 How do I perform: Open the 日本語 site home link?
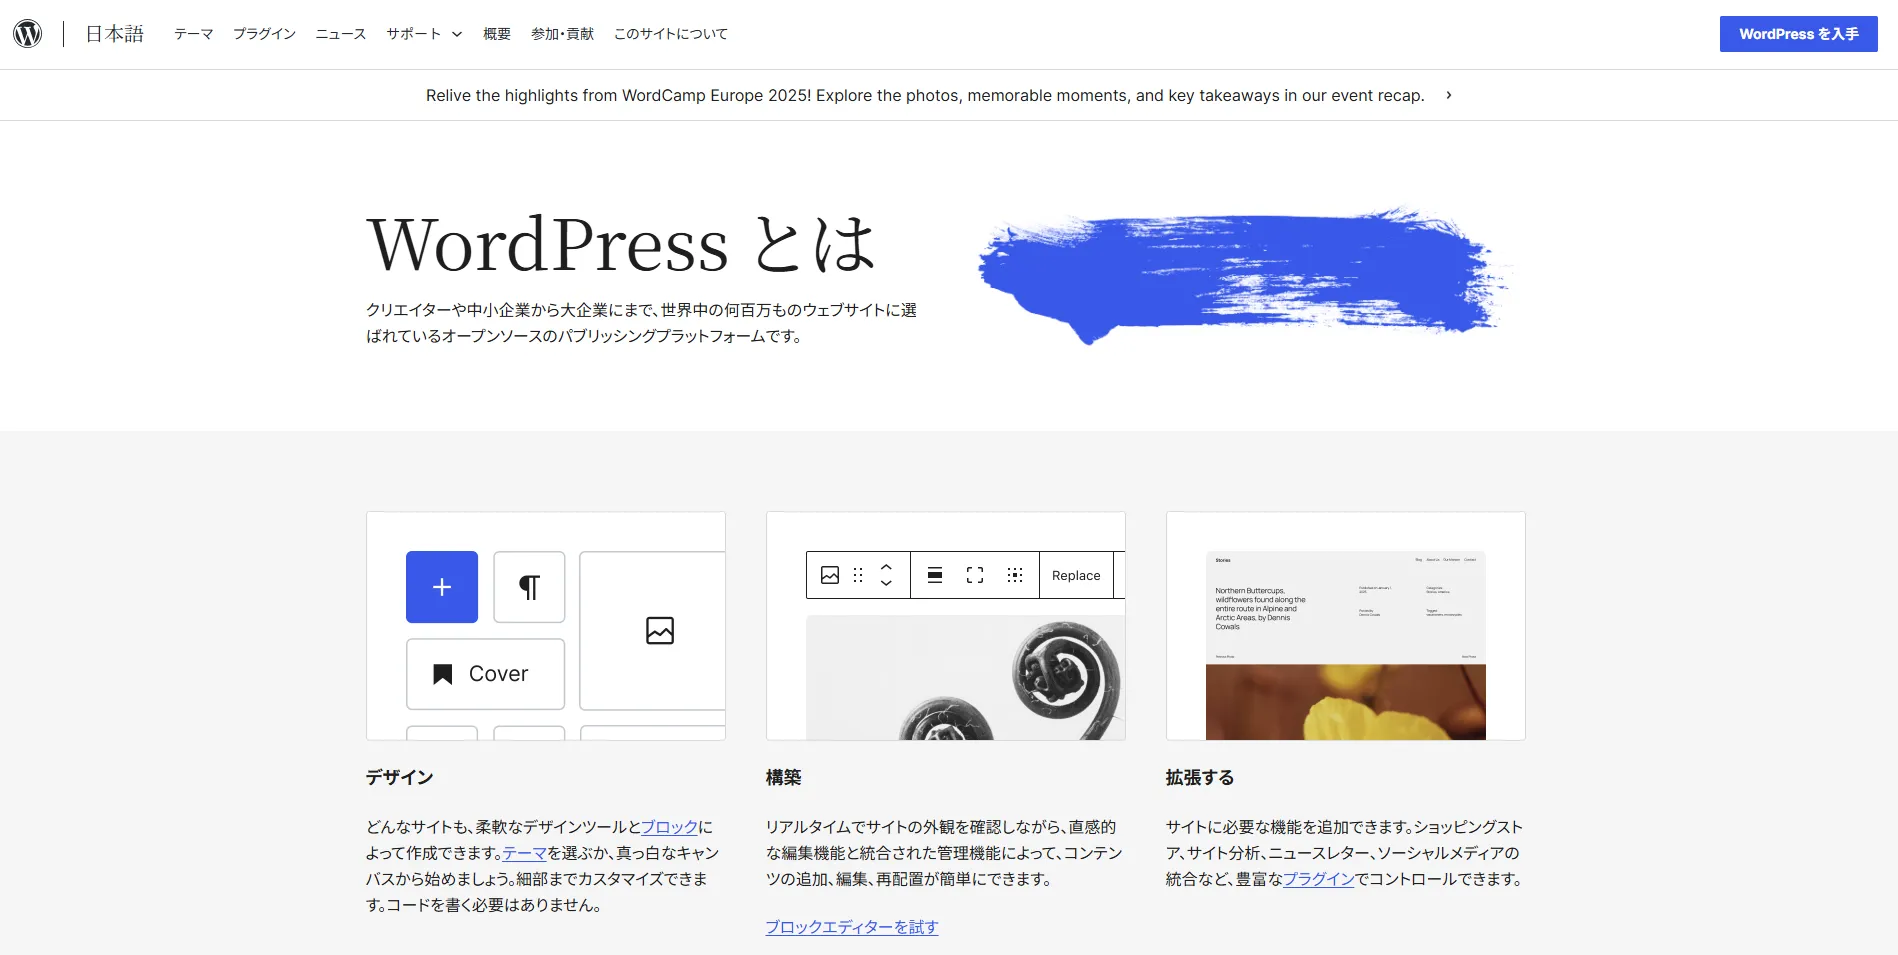tap(114, 34)
